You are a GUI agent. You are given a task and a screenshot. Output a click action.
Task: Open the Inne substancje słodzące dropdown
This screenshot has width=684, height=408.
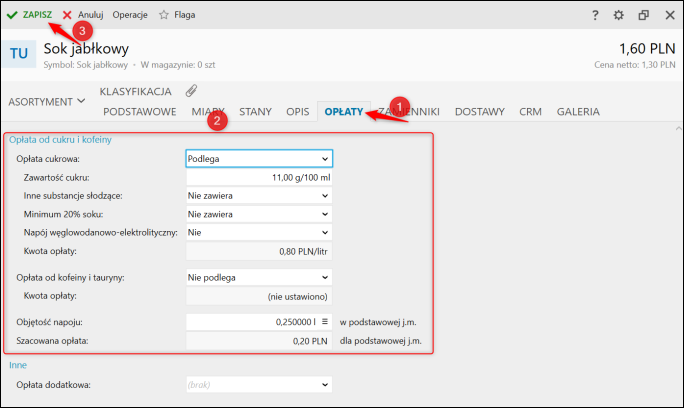(x=259, y=196)
